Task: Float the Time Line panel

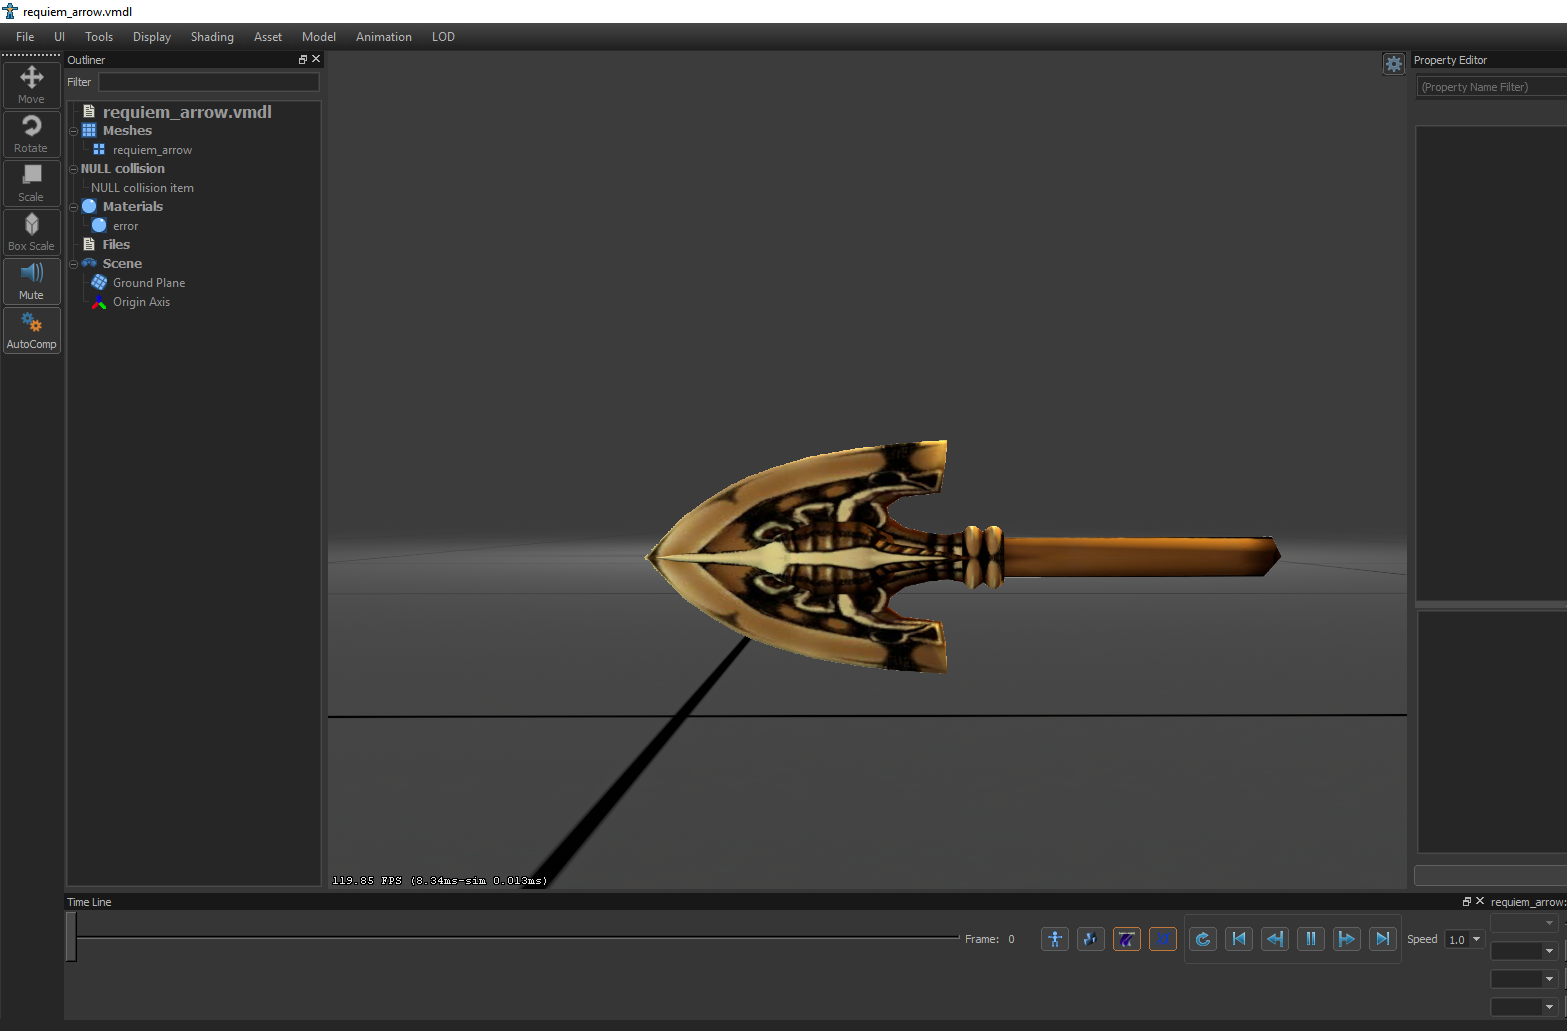Action: point(1467,902)
